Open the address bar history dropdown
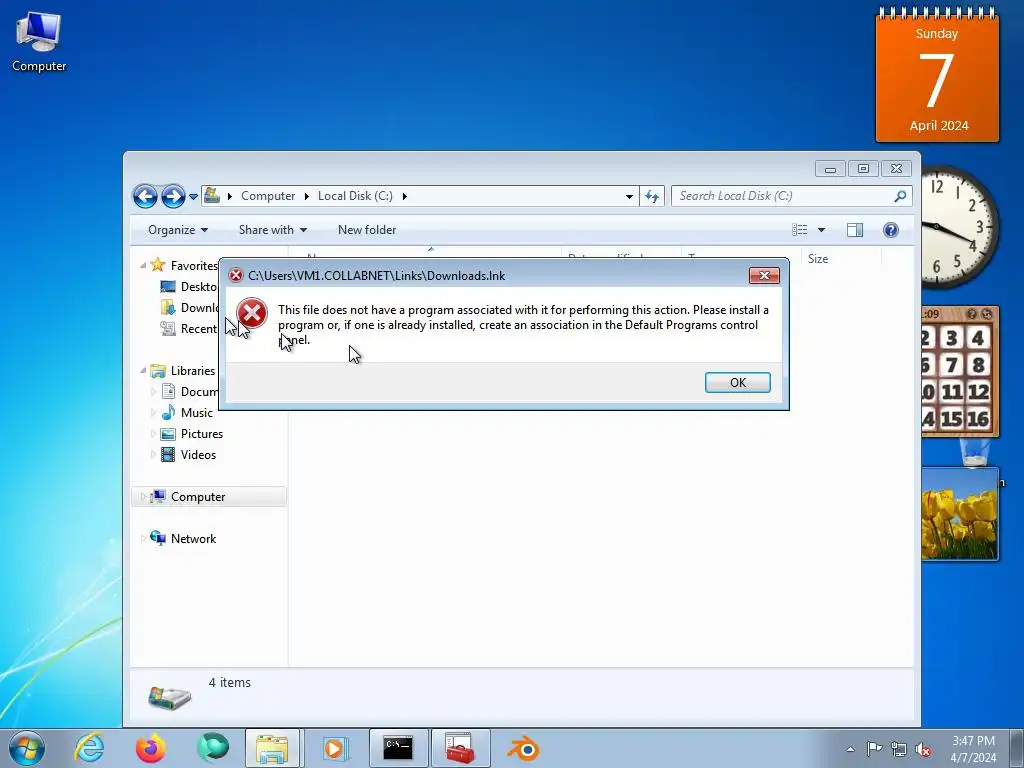1024x768 pixels. pyautogui.click(x=629, y=196)
